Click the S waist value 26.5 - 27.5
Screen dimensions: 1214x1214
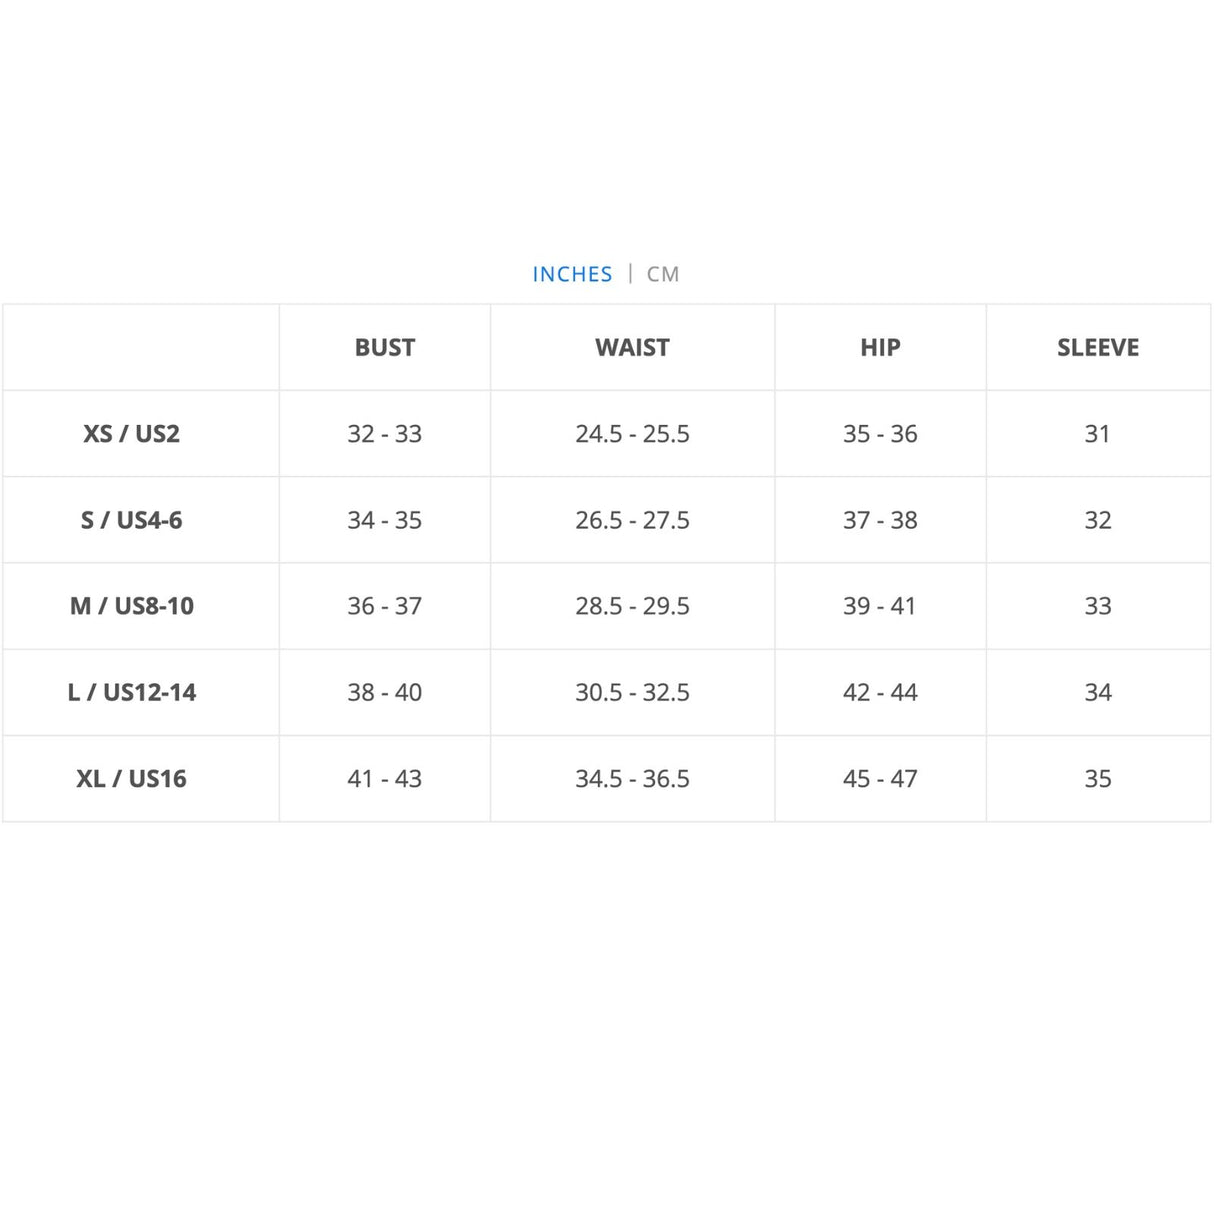pyautogui.click(x=632, y=520)
